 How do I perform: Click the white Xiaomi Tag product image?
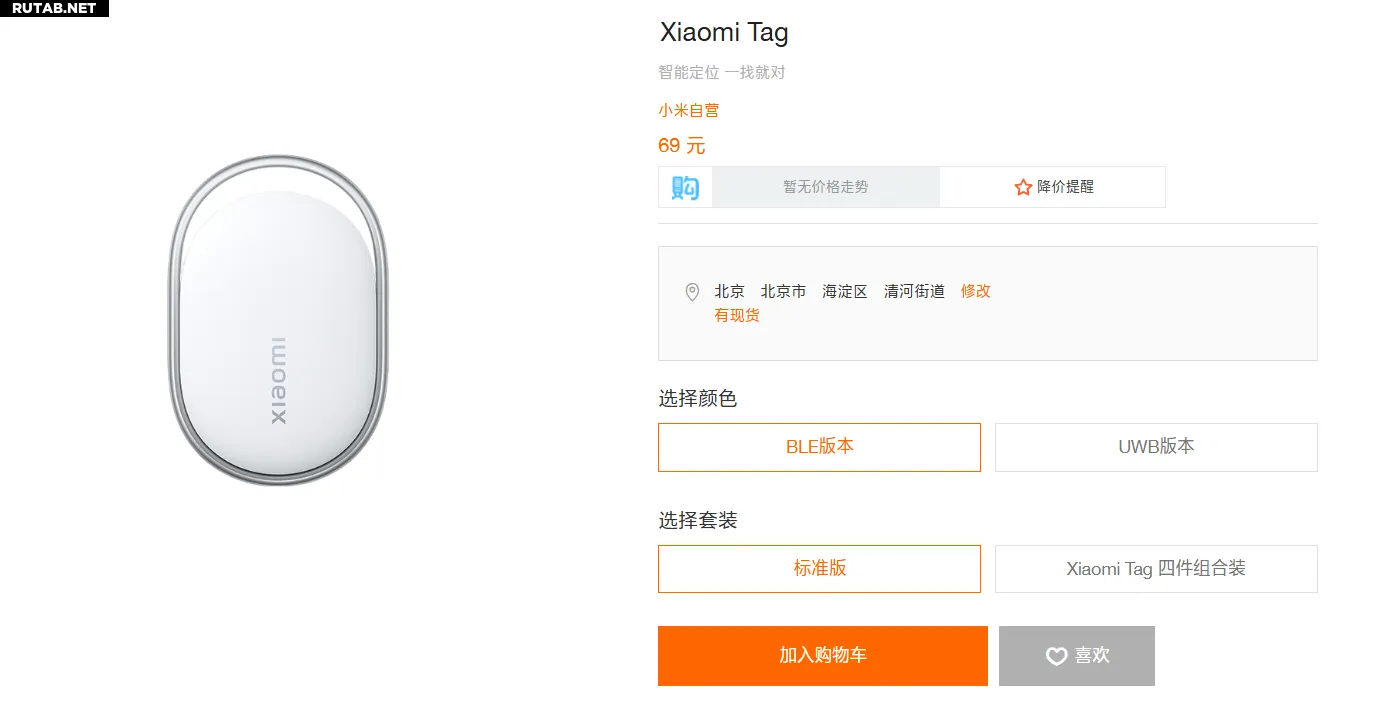(279, 320)
